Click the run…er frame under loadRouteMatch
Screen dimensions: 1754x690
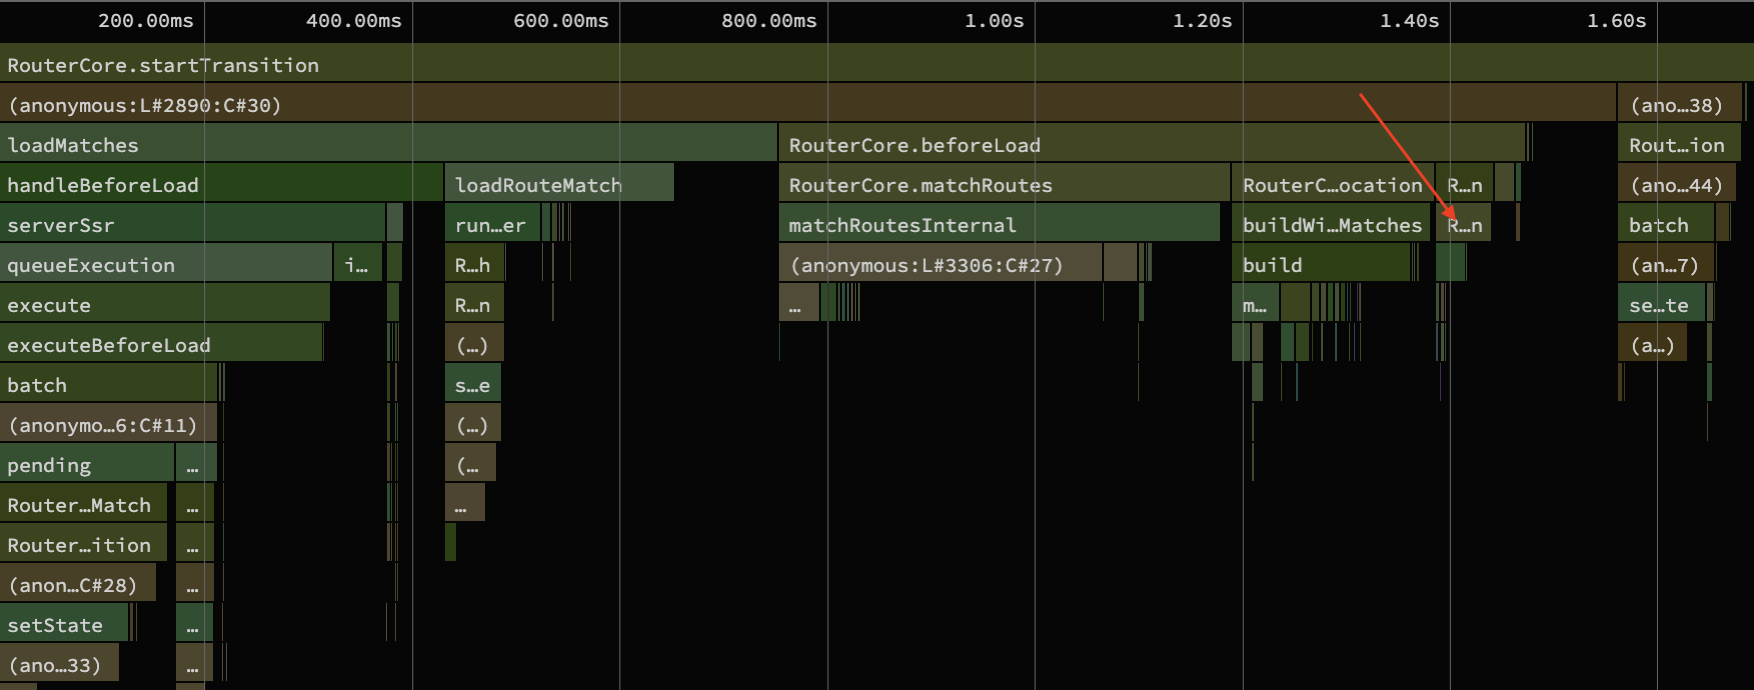pyautogui.click(x=493, y=225)
